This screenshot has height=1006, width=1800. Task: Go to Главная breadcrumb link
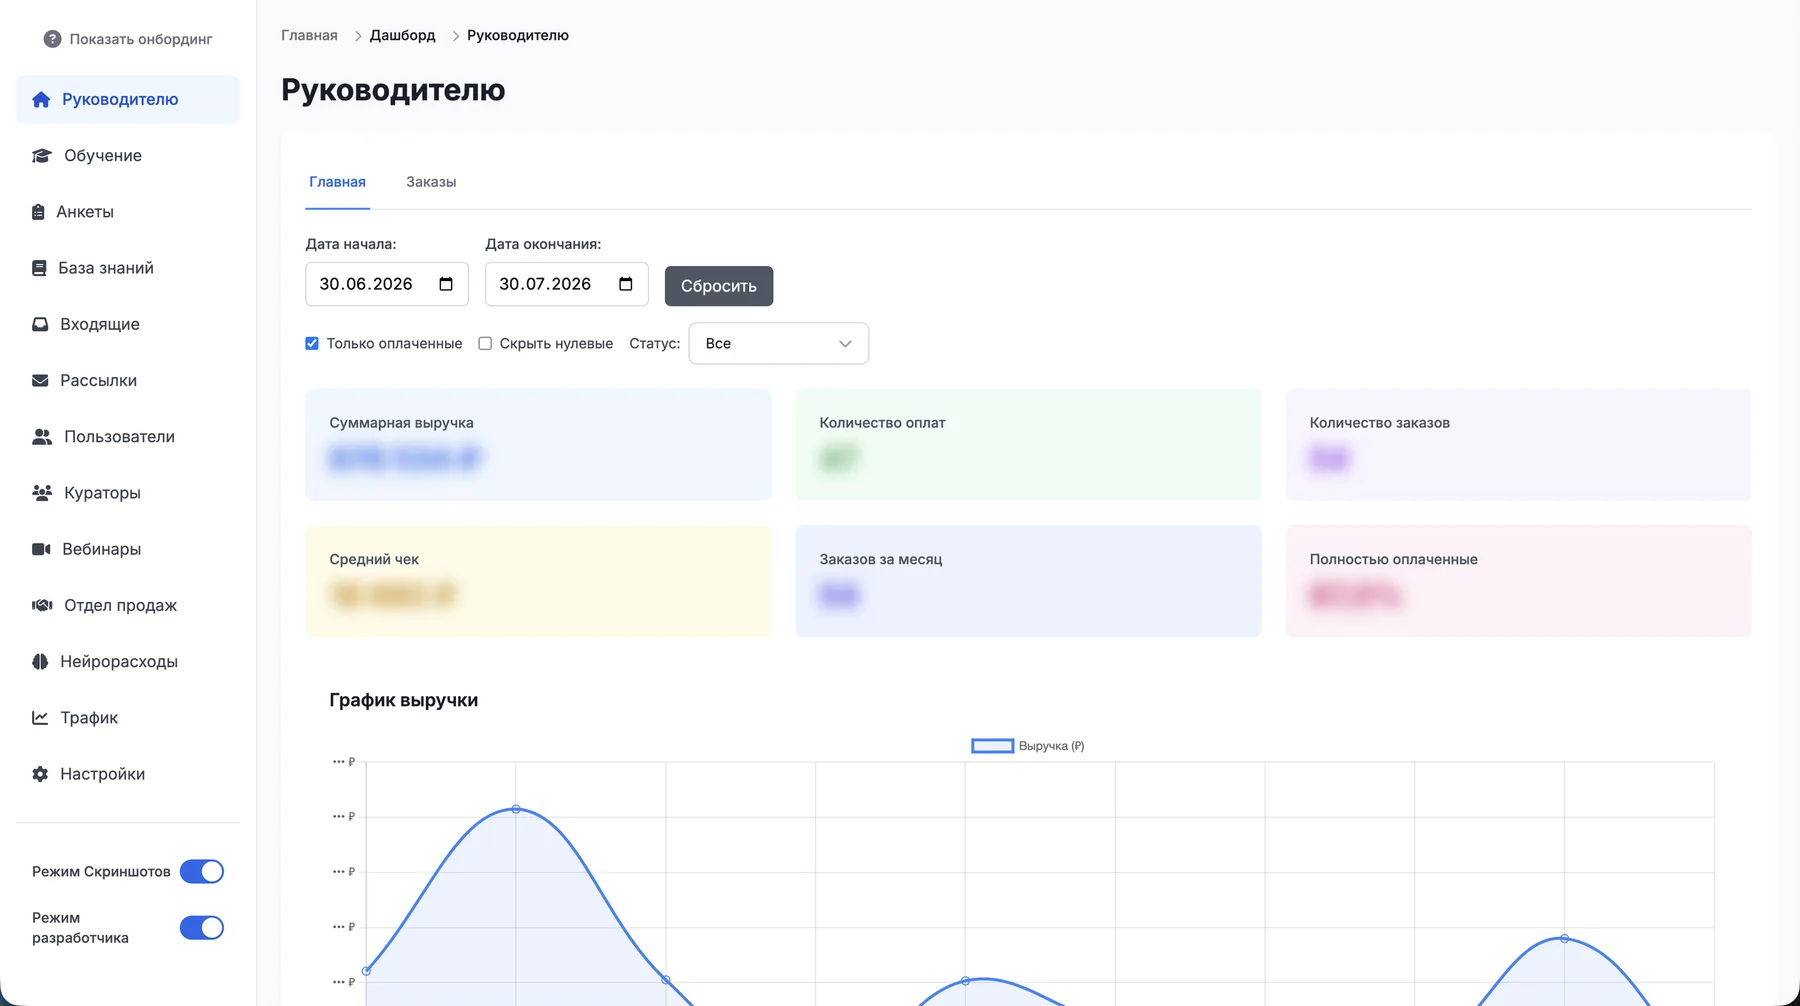(x=309, y=35)
